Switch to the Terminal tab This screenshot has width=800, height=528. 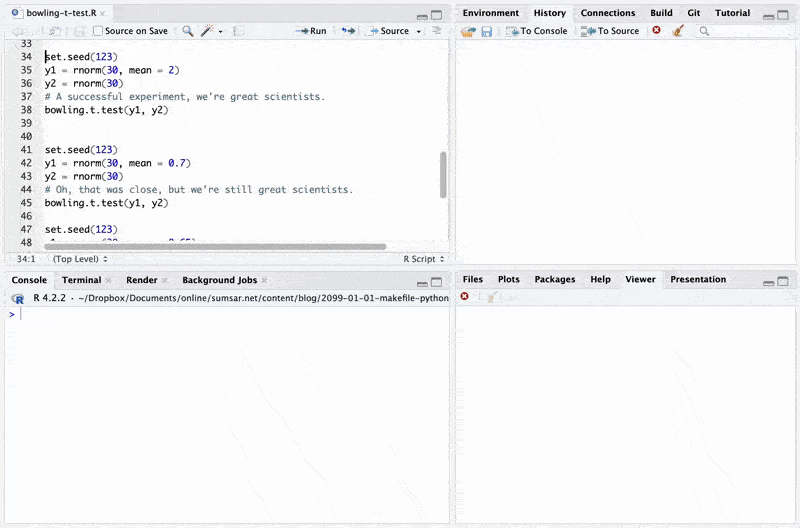(x=81, y=280)
